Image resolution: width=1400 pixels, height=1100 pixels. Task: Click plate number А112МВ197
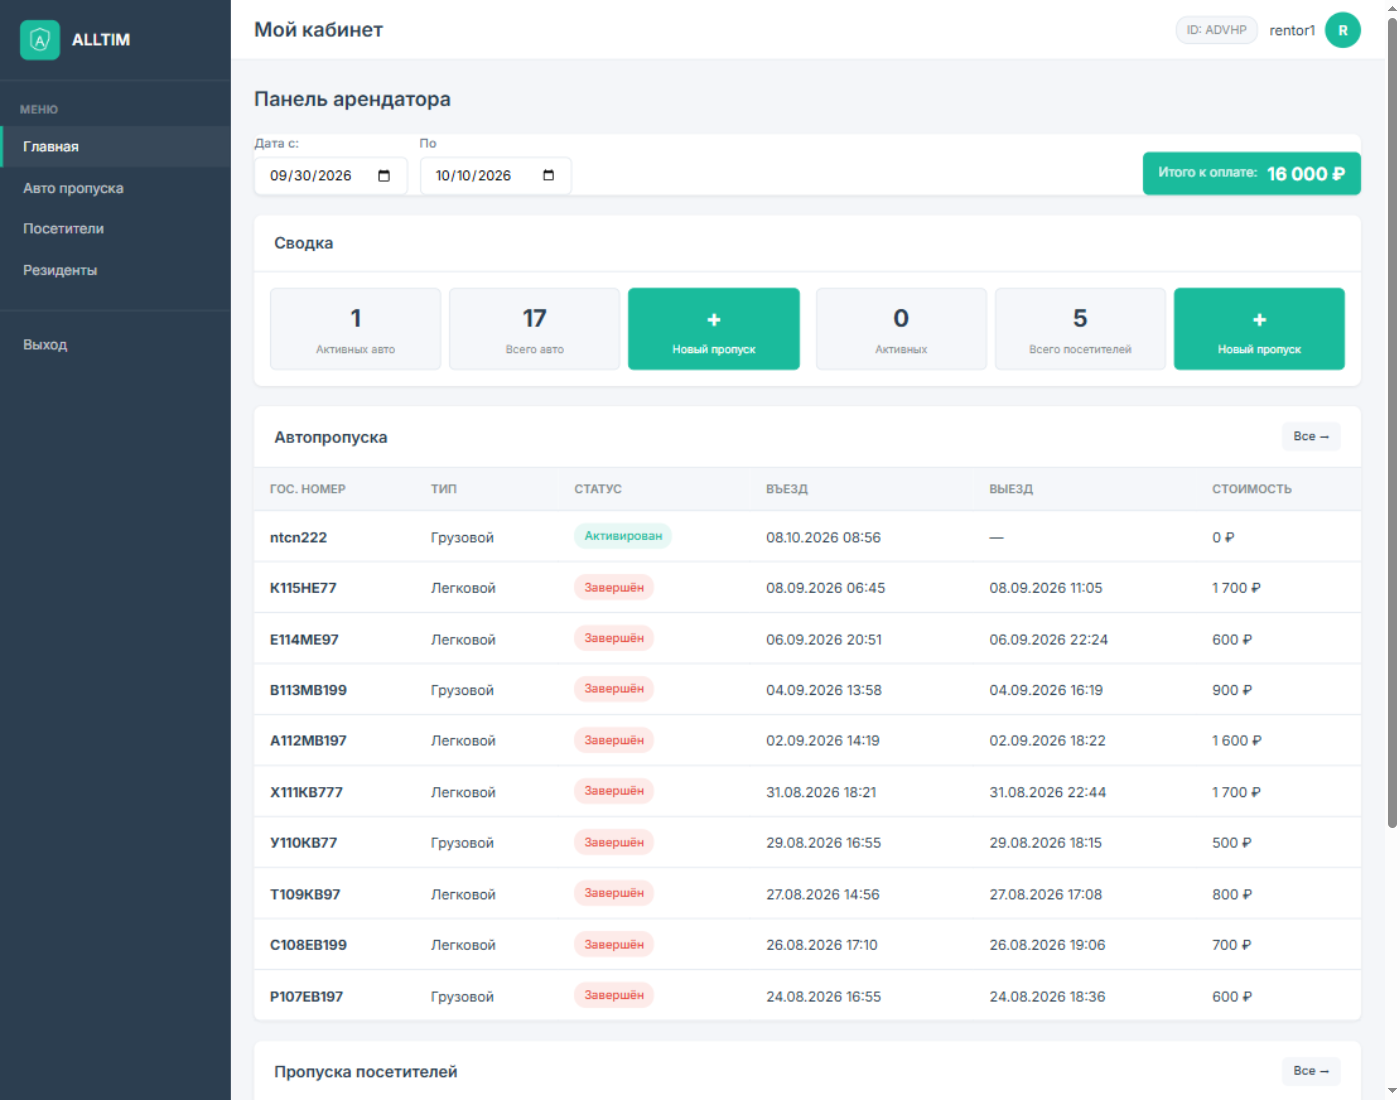click(x=308, y=741)
